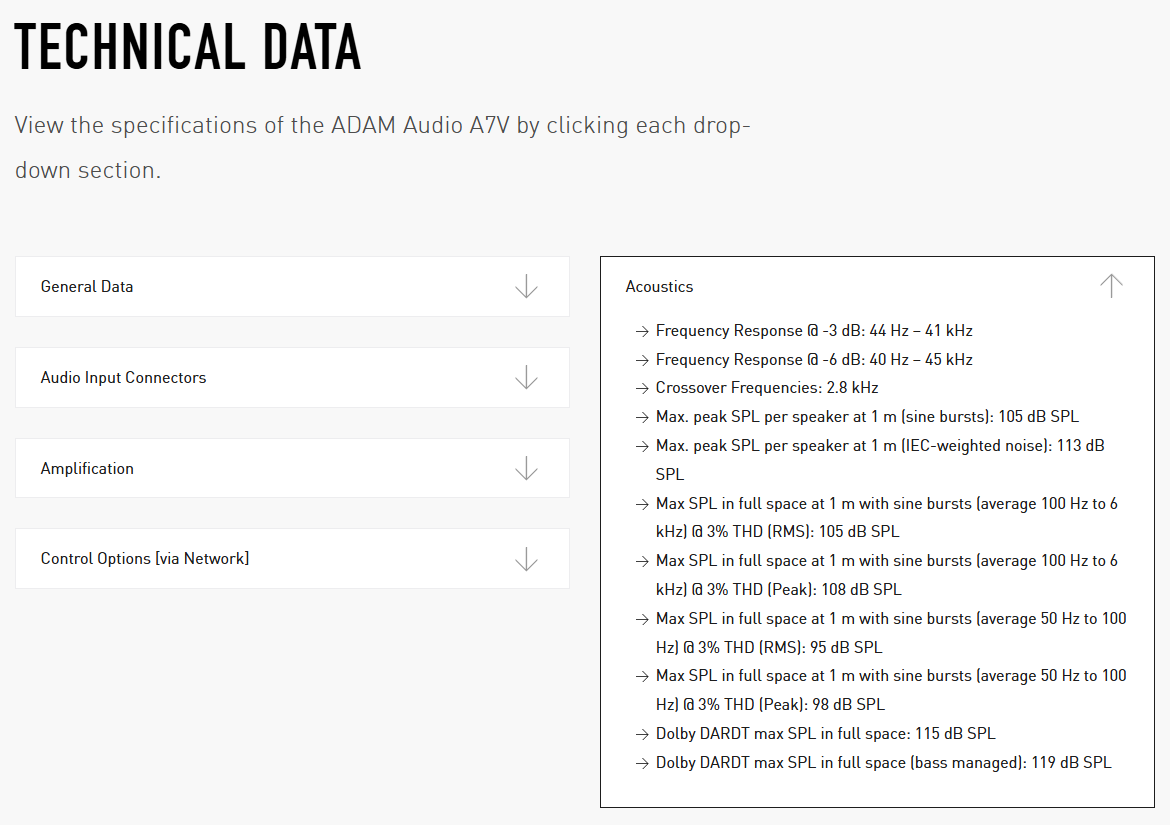Expand the General Data section label
The image size is (1170, 825).
tap(87, 287)
